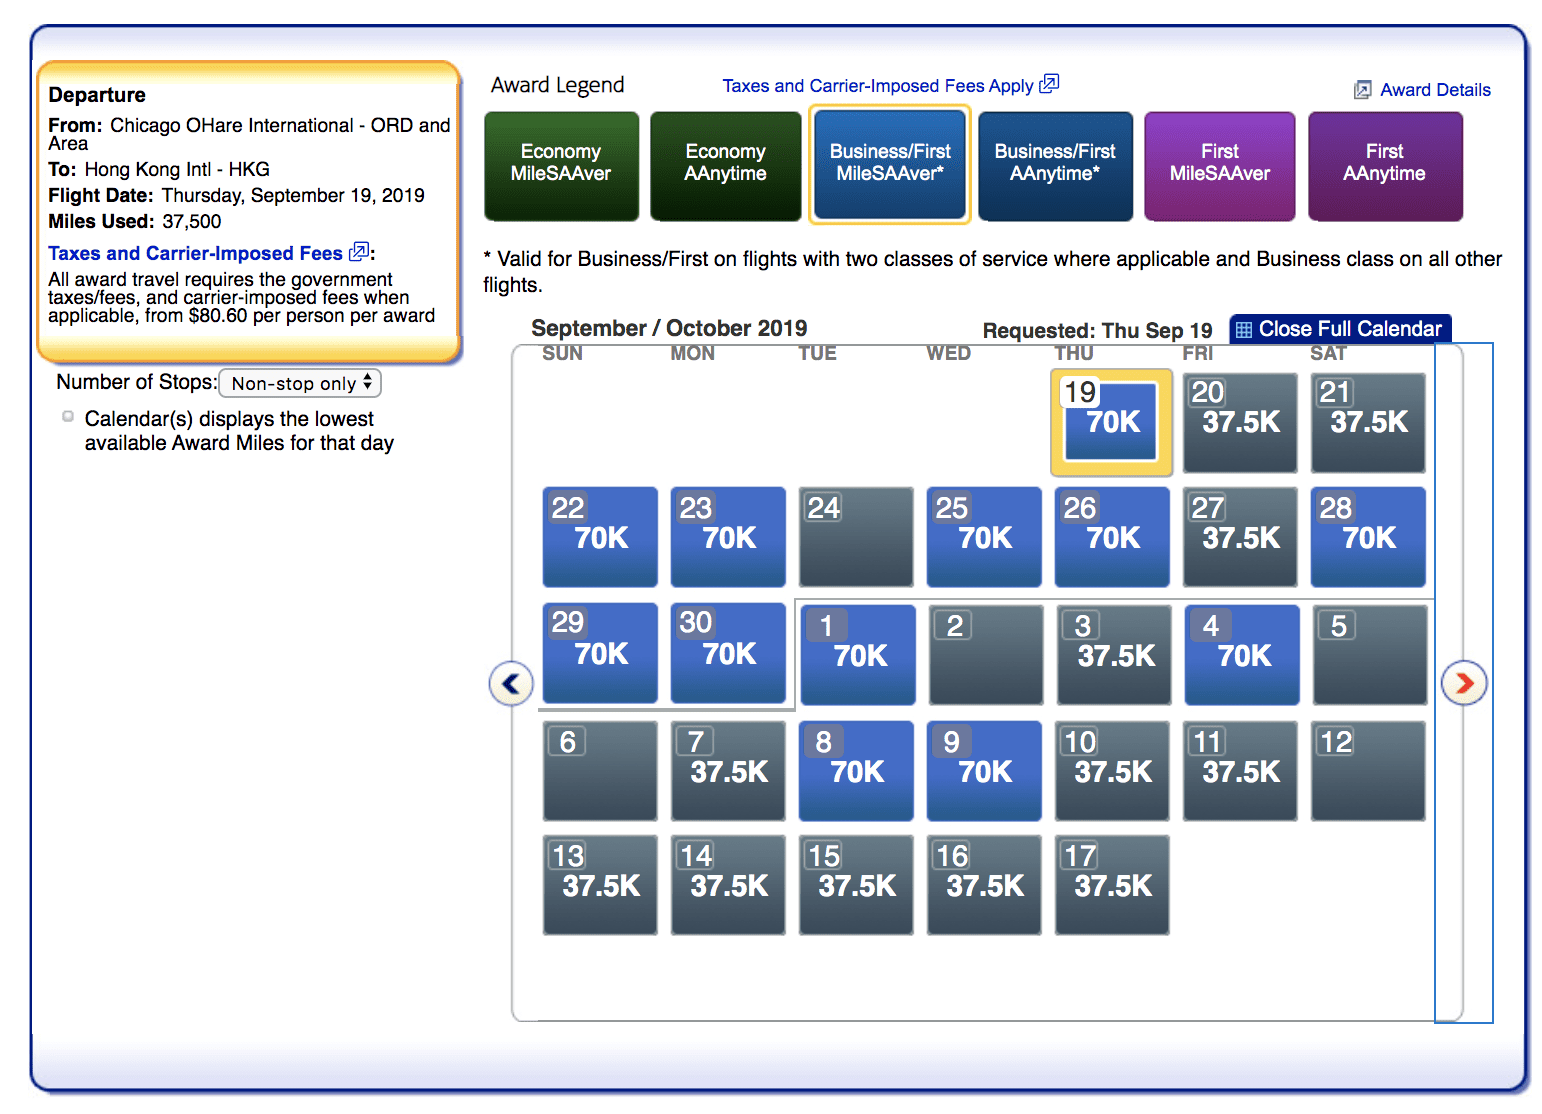This screenshot has height=1114, width=1542.
Task: Pick the First AAnytime award tile
Action: pyautogui.click(x=1384, y=165)
